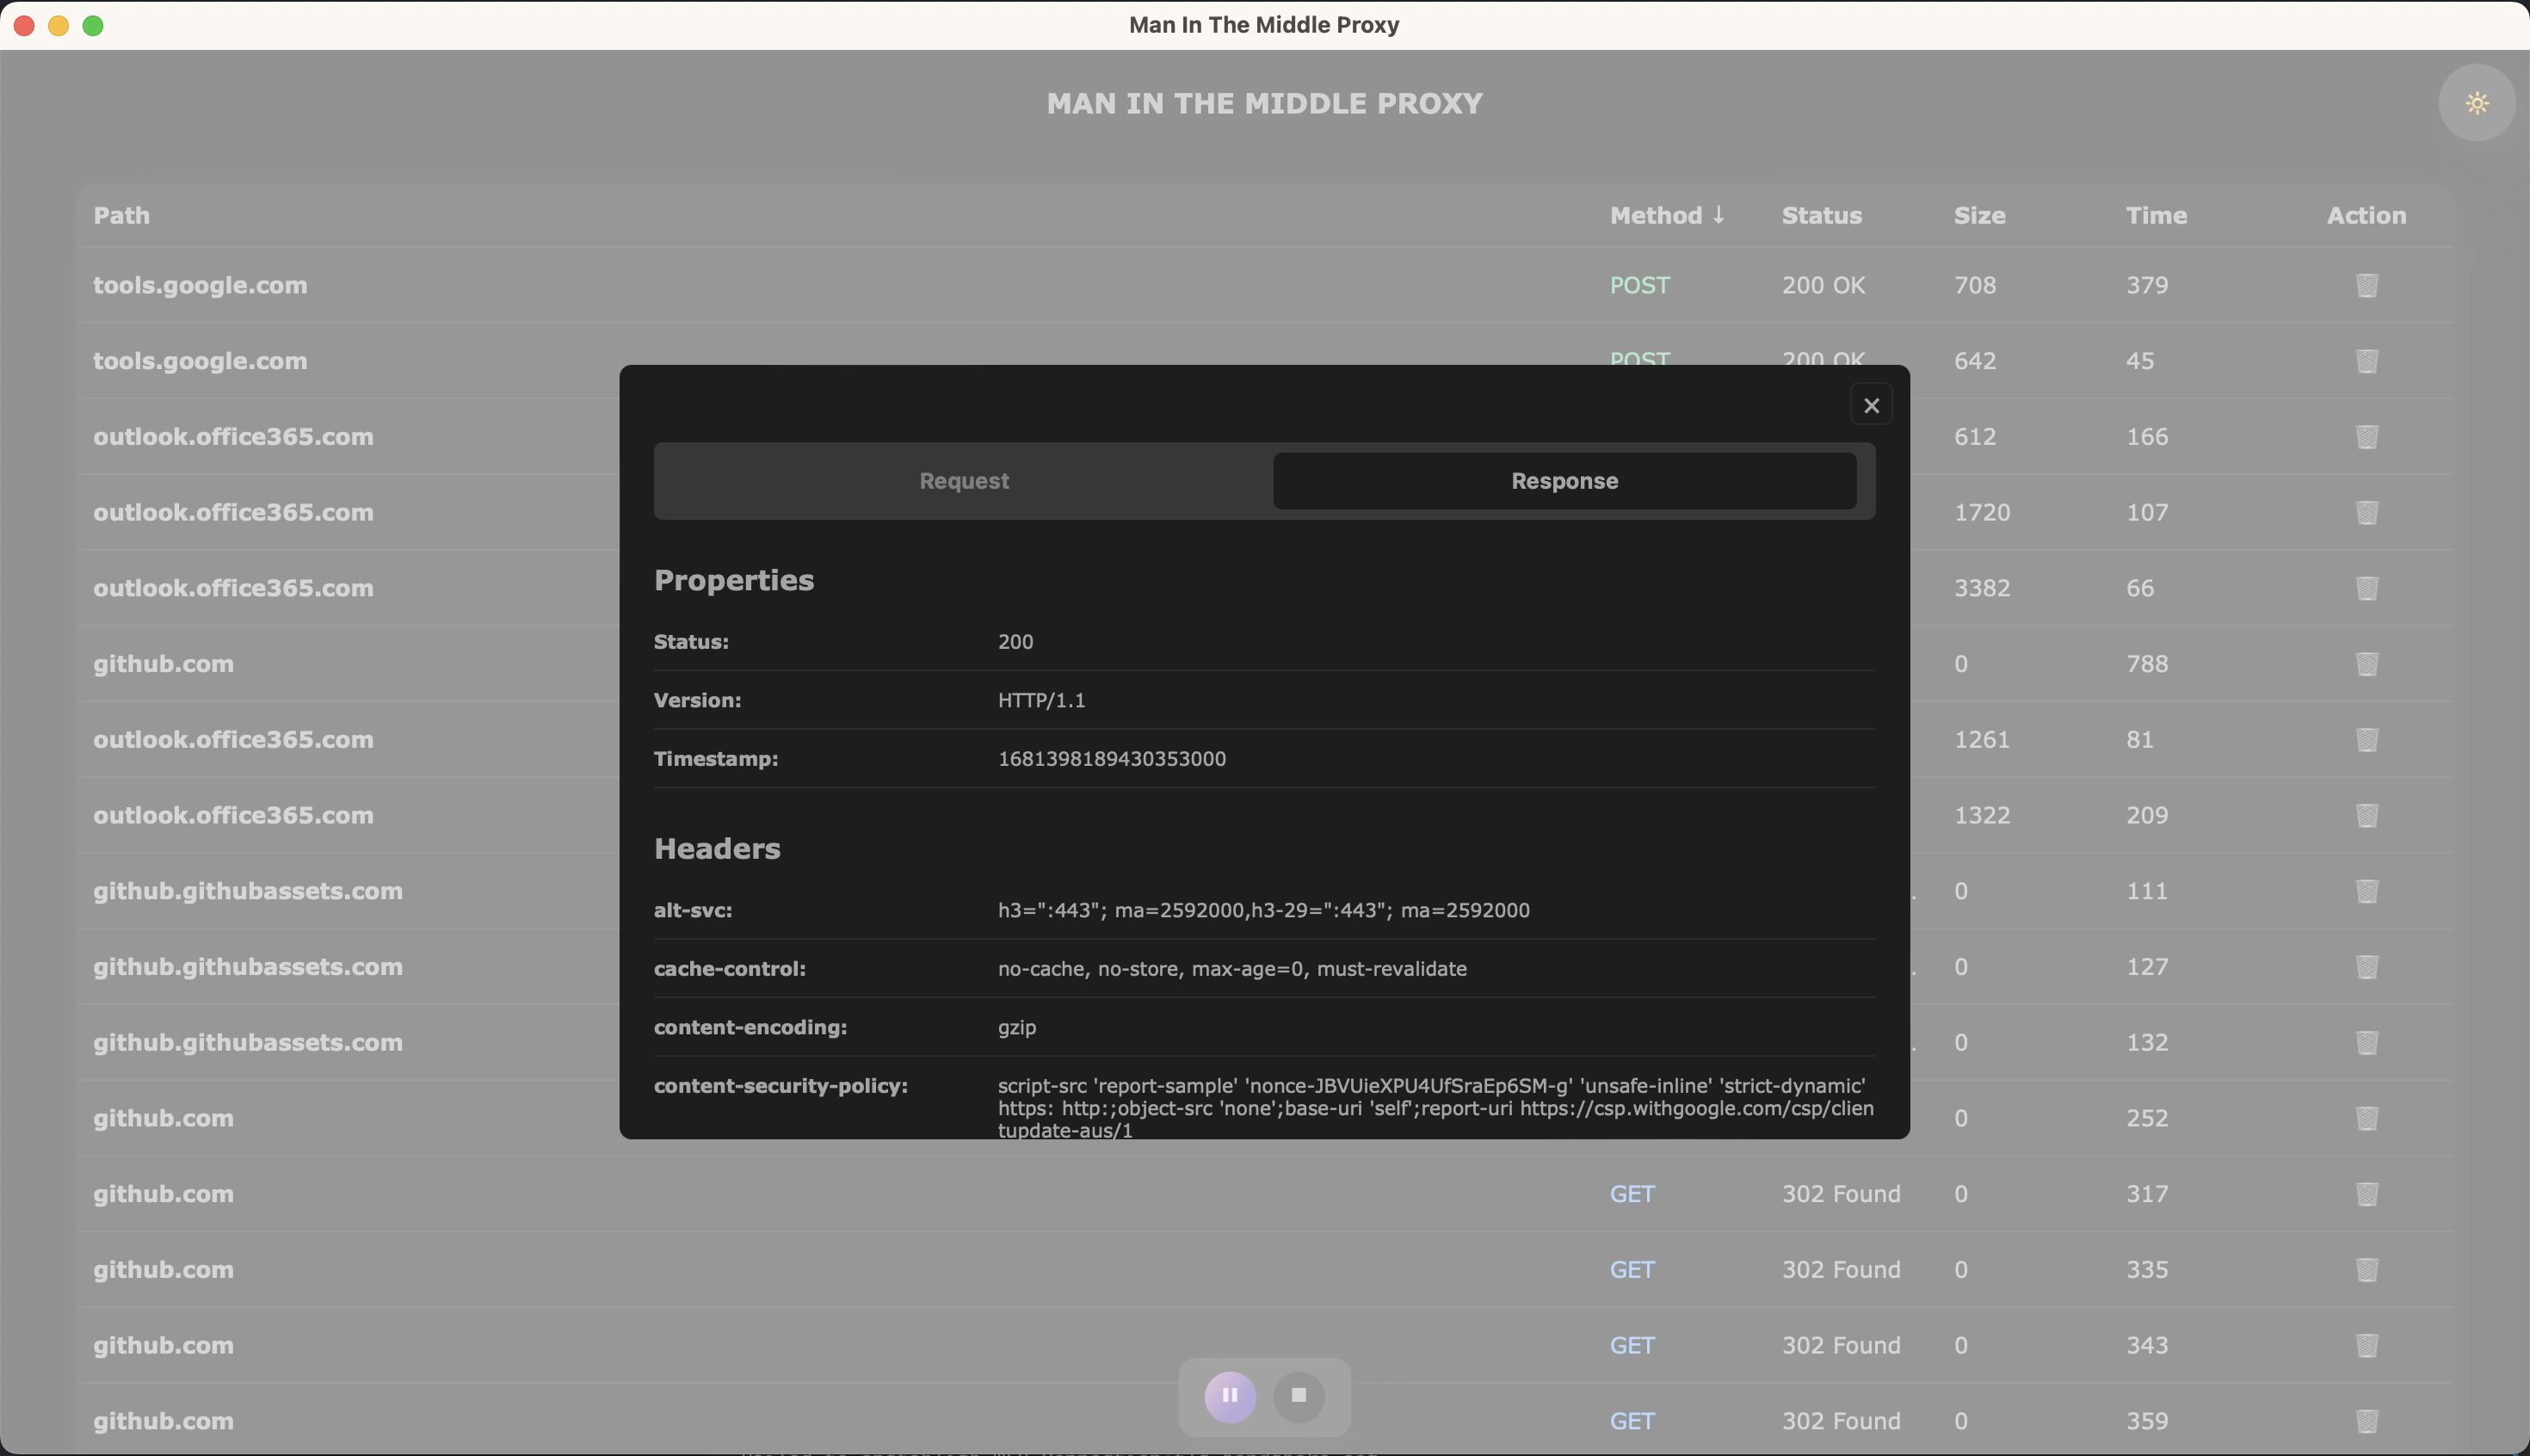
Task: Sort the table by Status column
Action: 1821,215
